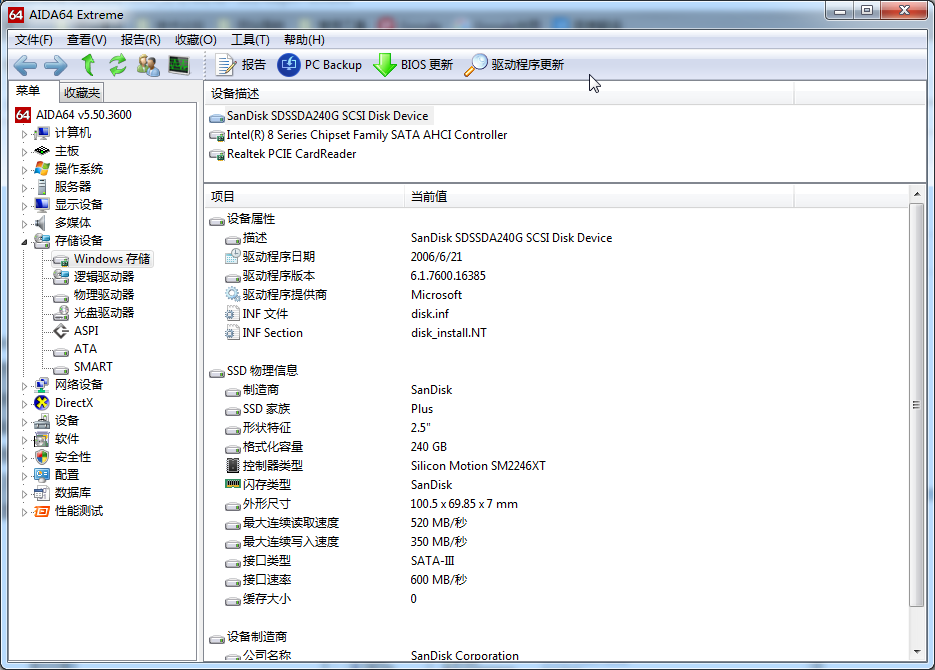
Task: Select 物理驱动器 in tree
Action: tap(104, 294)
